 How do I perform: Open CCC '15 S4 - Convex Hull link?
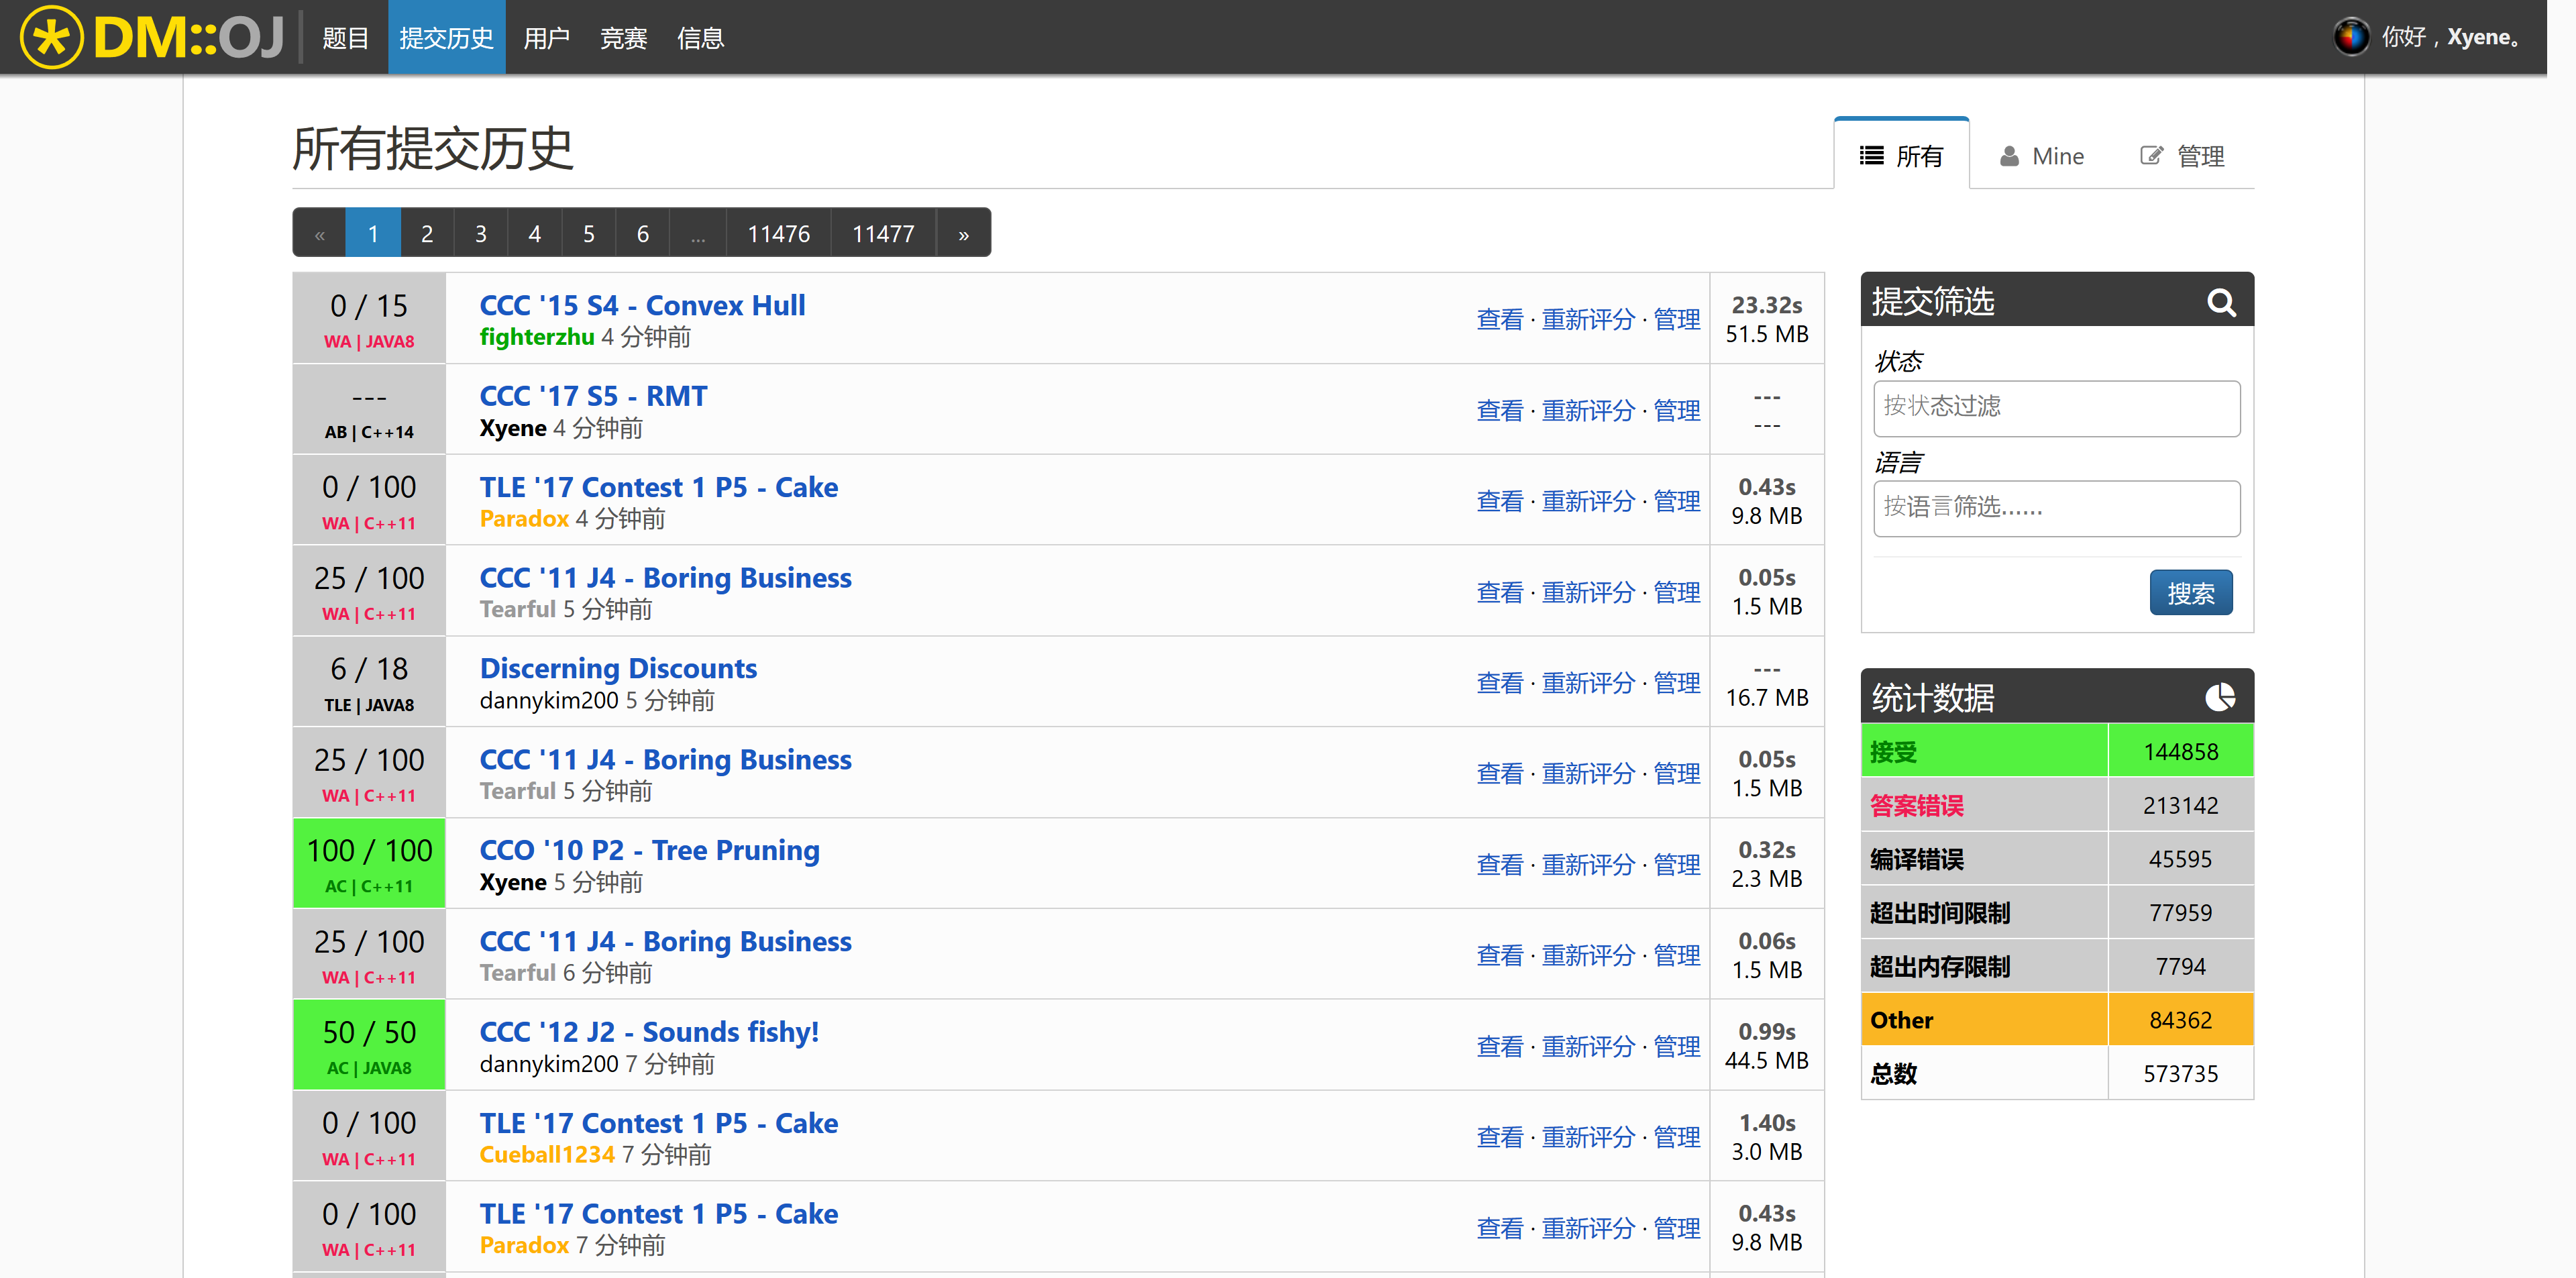point(642,305)
